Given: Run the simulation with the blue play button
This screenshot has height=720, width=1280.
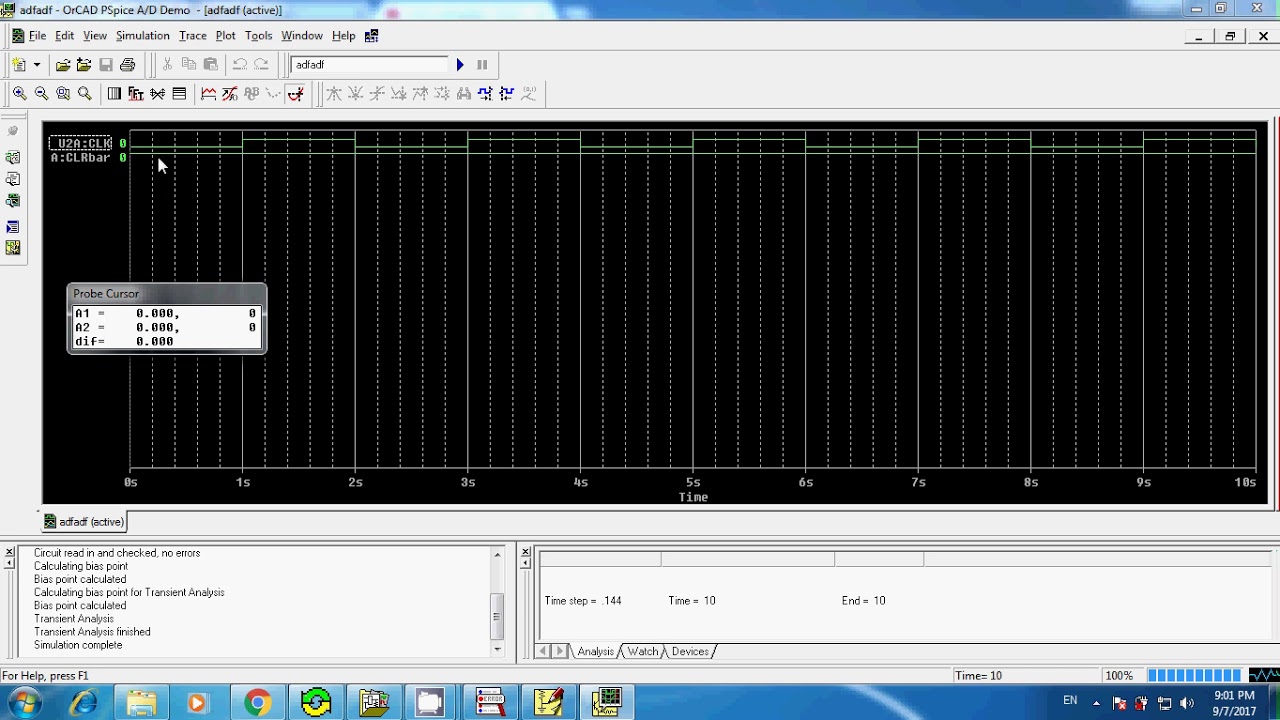Looking at the screenshot, I should click(x=460, y=65).
